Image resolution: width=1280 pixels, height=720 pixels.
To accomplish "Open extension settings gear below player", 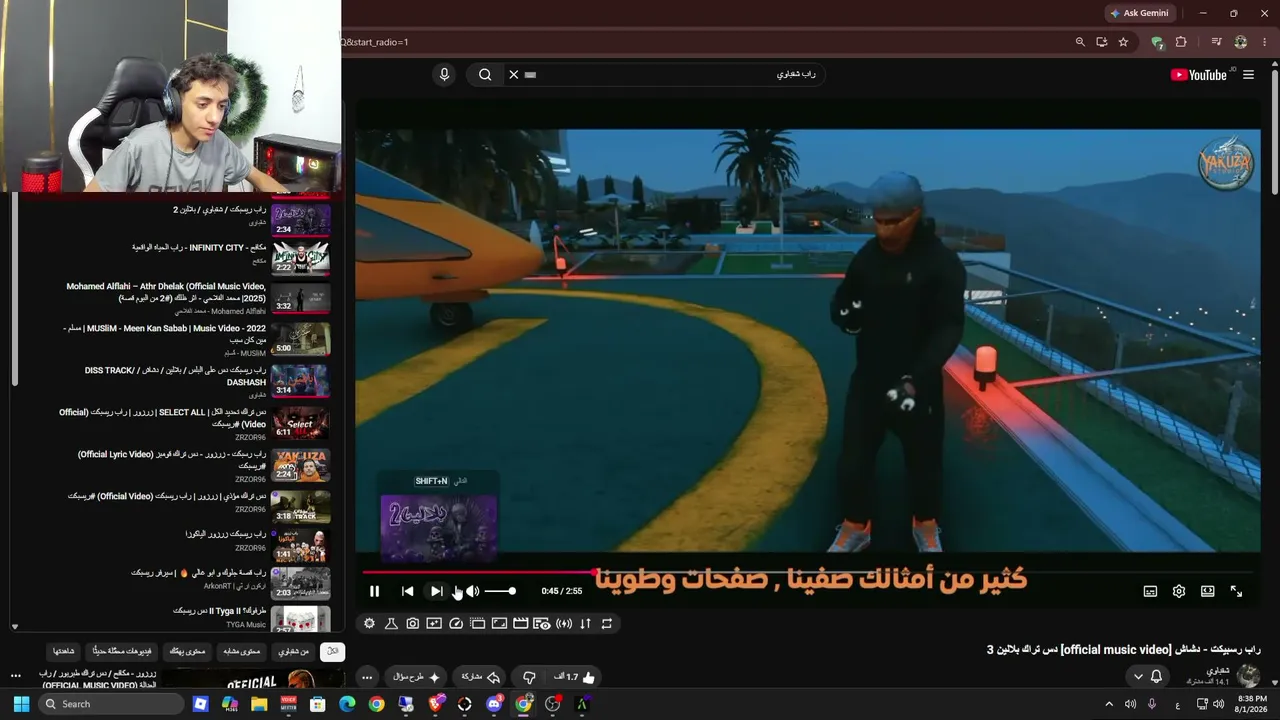I will click(x=369, y=623).
